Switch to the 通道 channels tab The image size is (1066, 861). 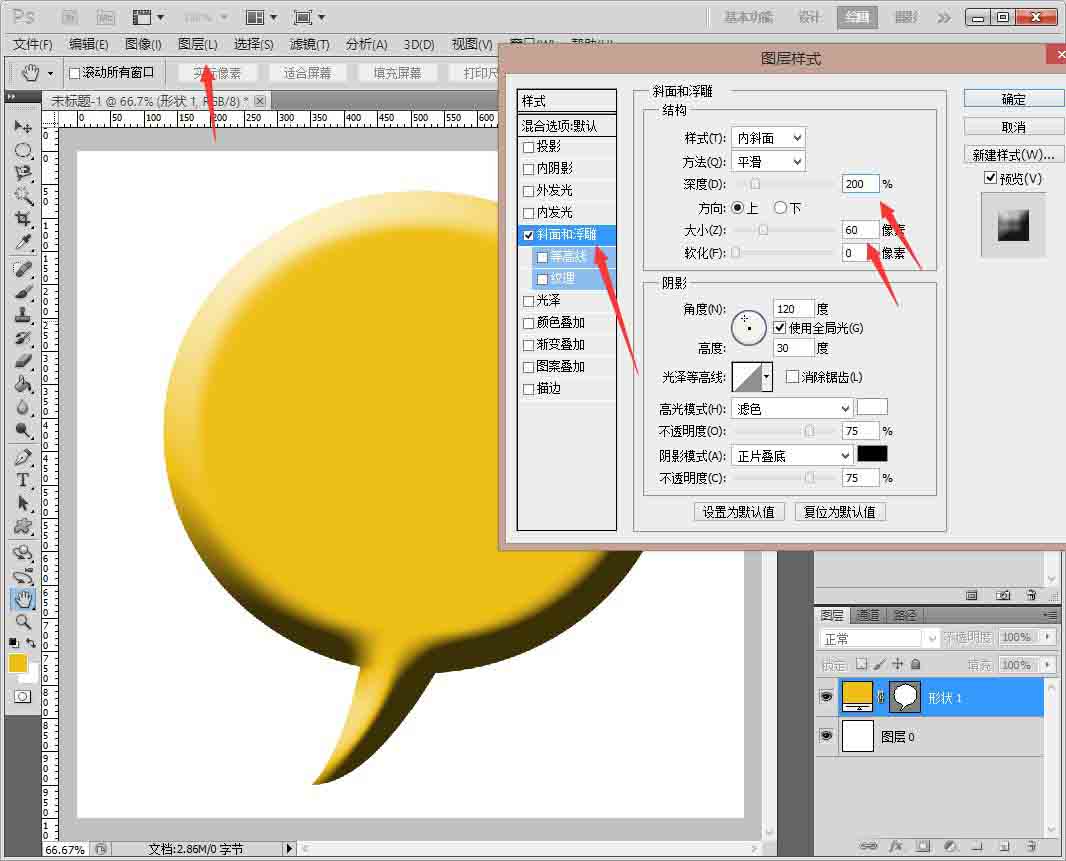tap(867, 615)
